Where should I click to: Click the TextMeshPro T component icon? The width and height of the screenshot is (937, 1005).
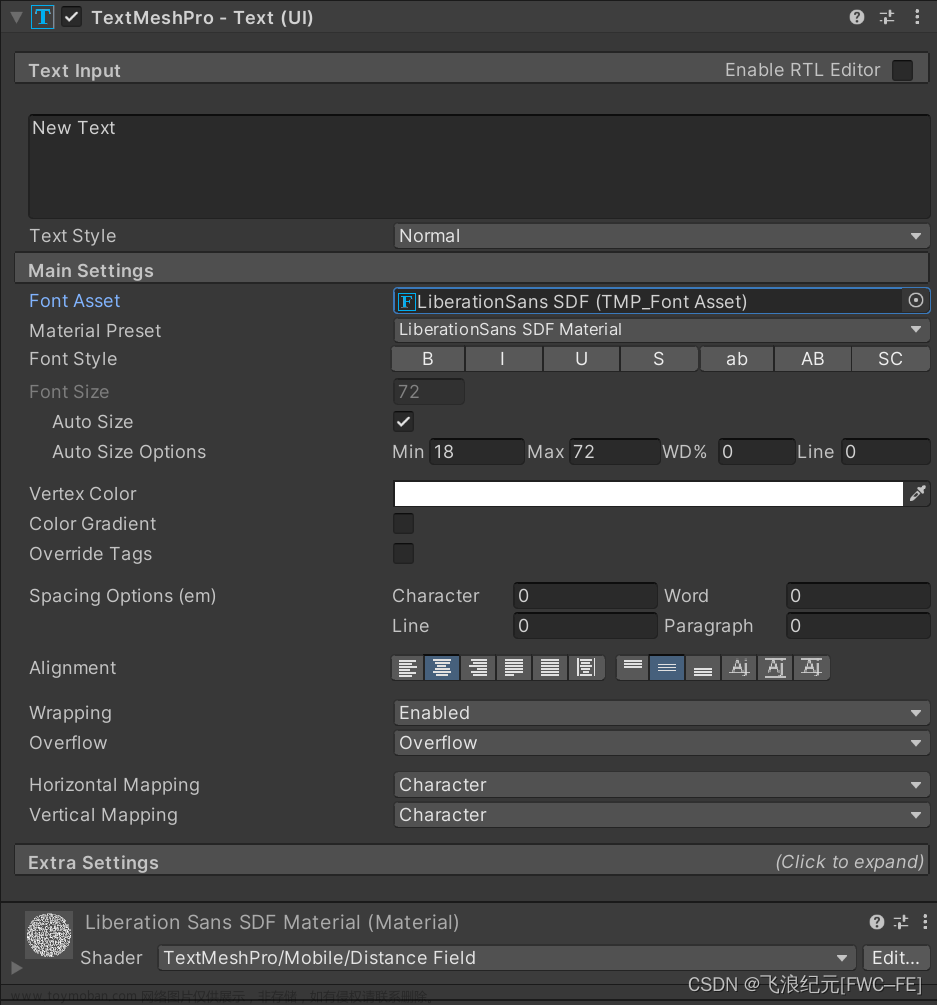tap(42, 17)
